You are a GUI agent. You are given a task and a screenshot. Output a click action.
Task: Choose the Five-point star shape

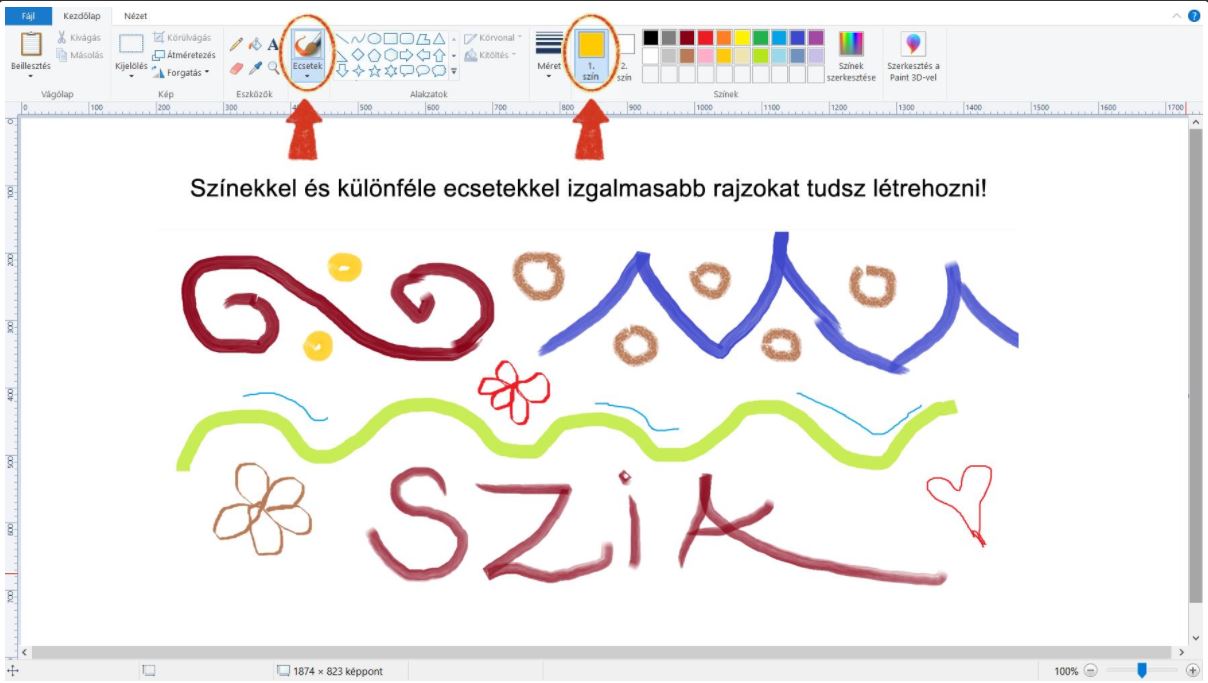click(374, 71)
